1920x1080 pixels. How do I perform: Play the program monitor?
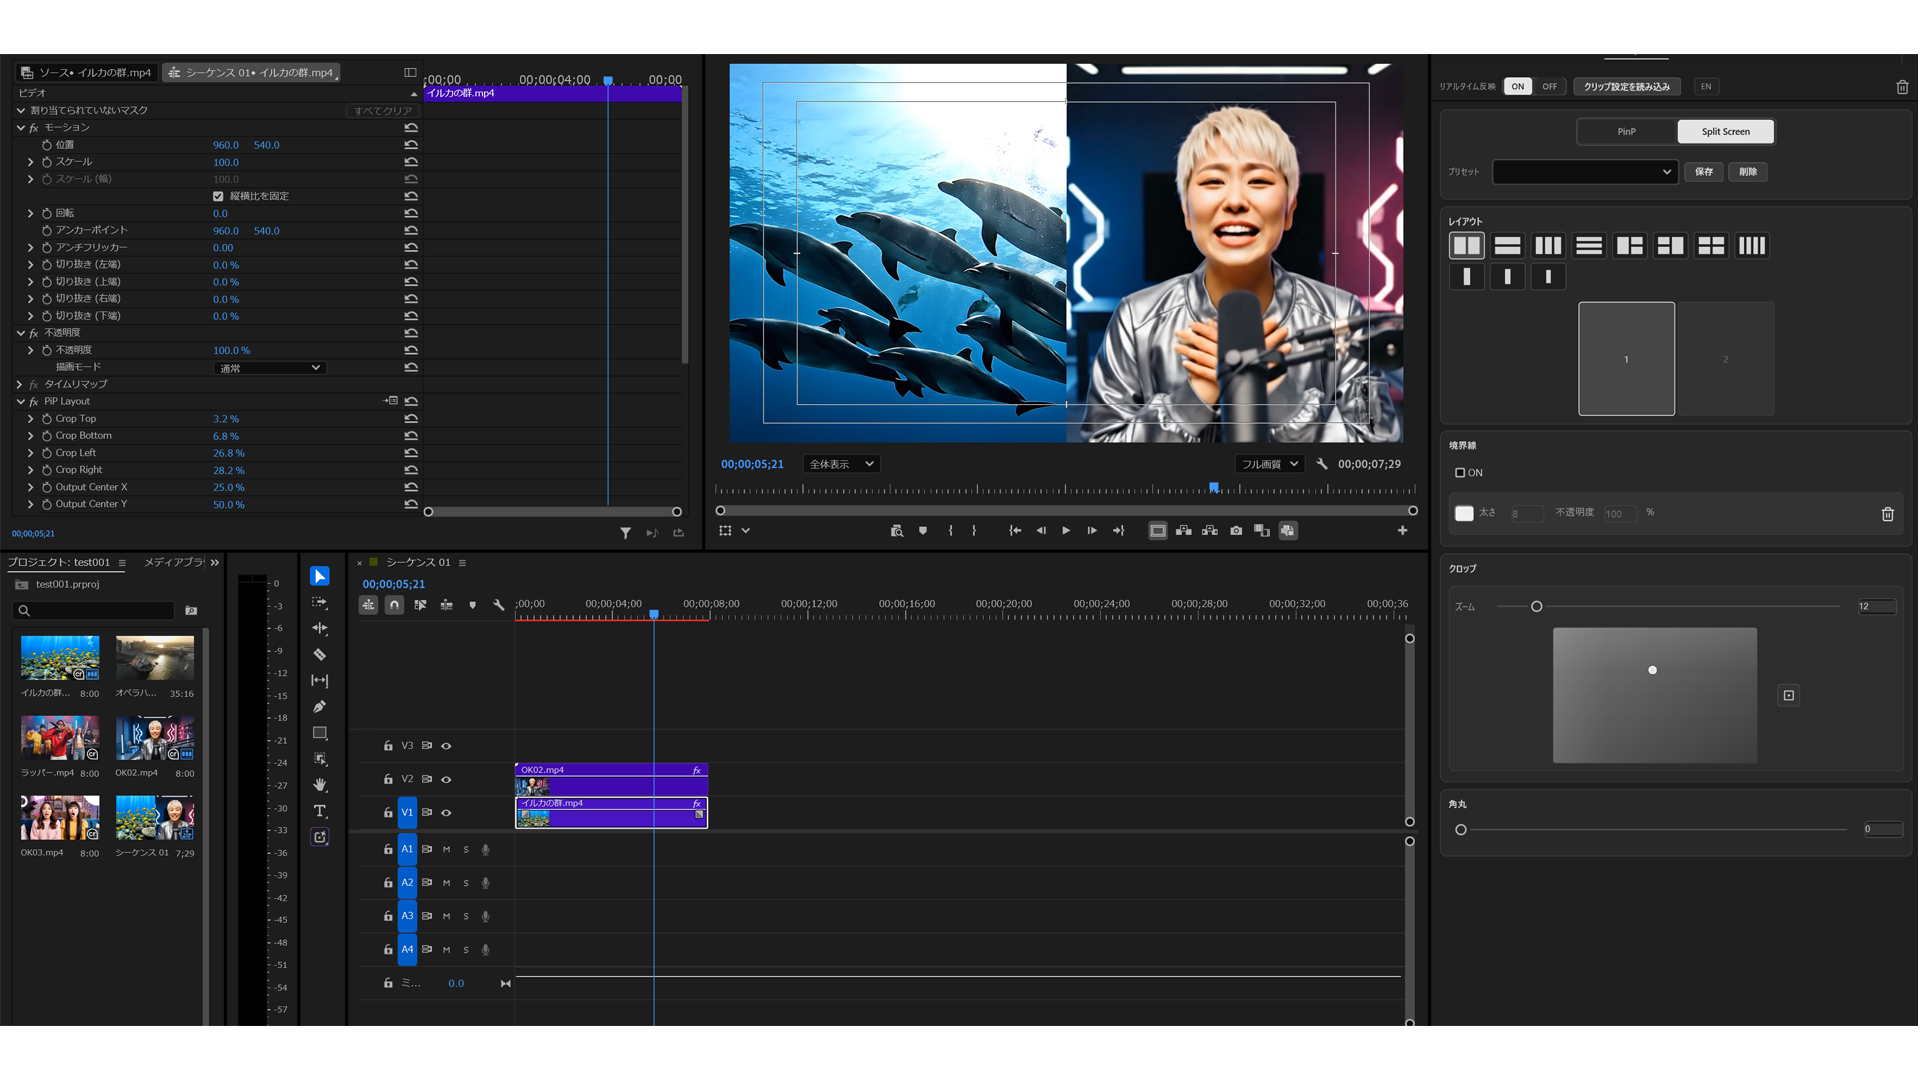coord(1066,531)
